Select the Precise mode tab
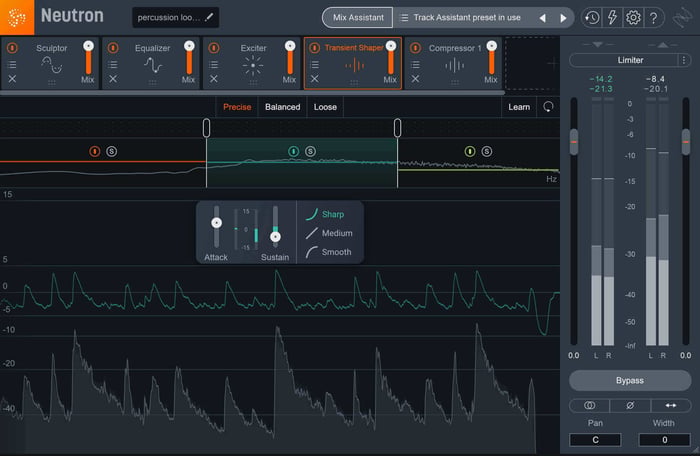This screenshot has height=456, width=700. click(x=237, y=107)
